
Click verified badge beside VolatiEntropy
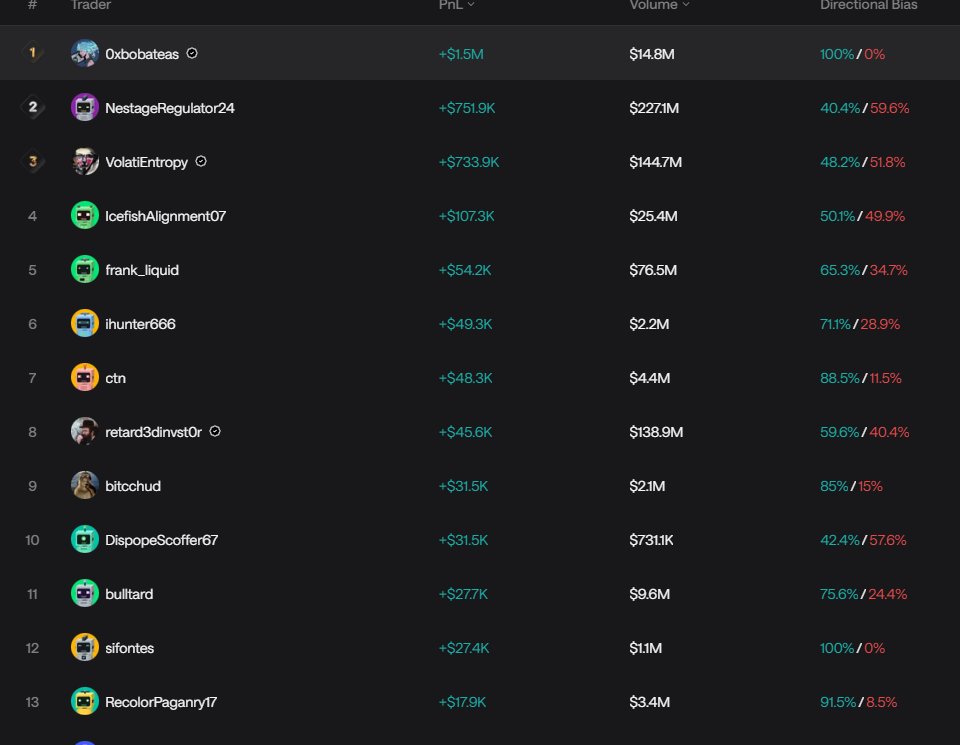tap(201, 162)
